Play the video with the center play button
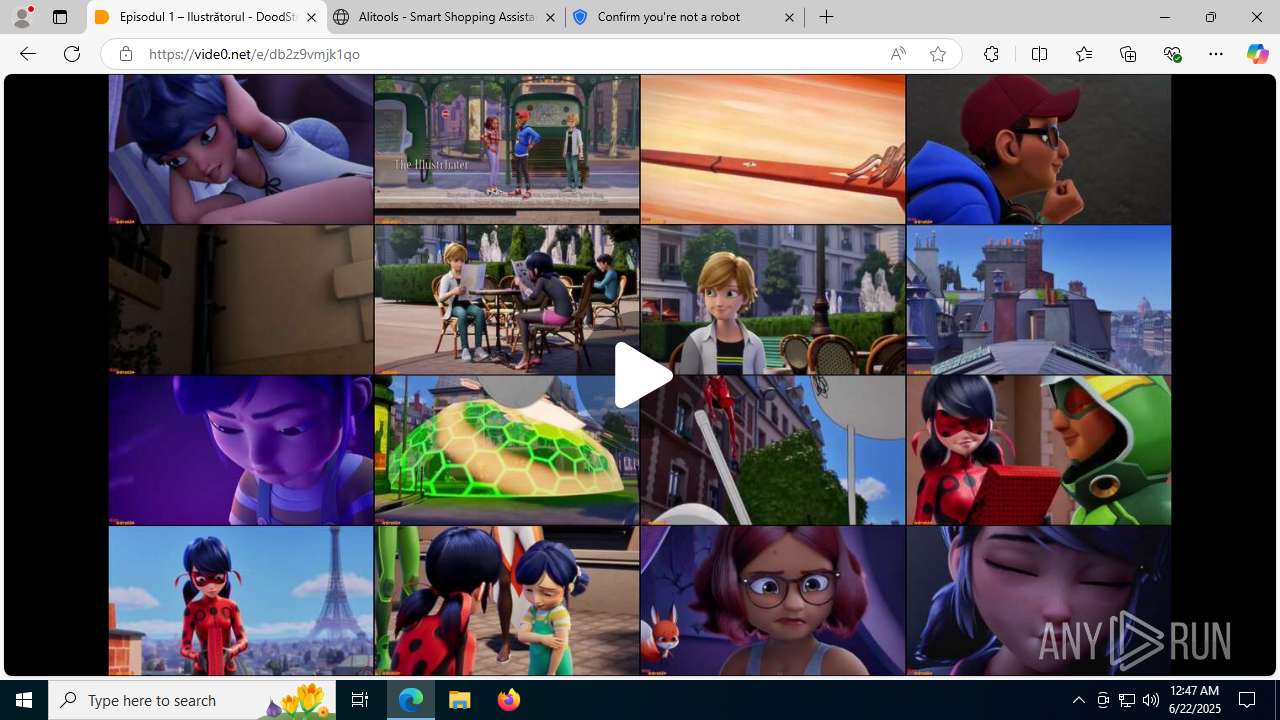Viewport: 1280px width, 720px height. (643, 375)
